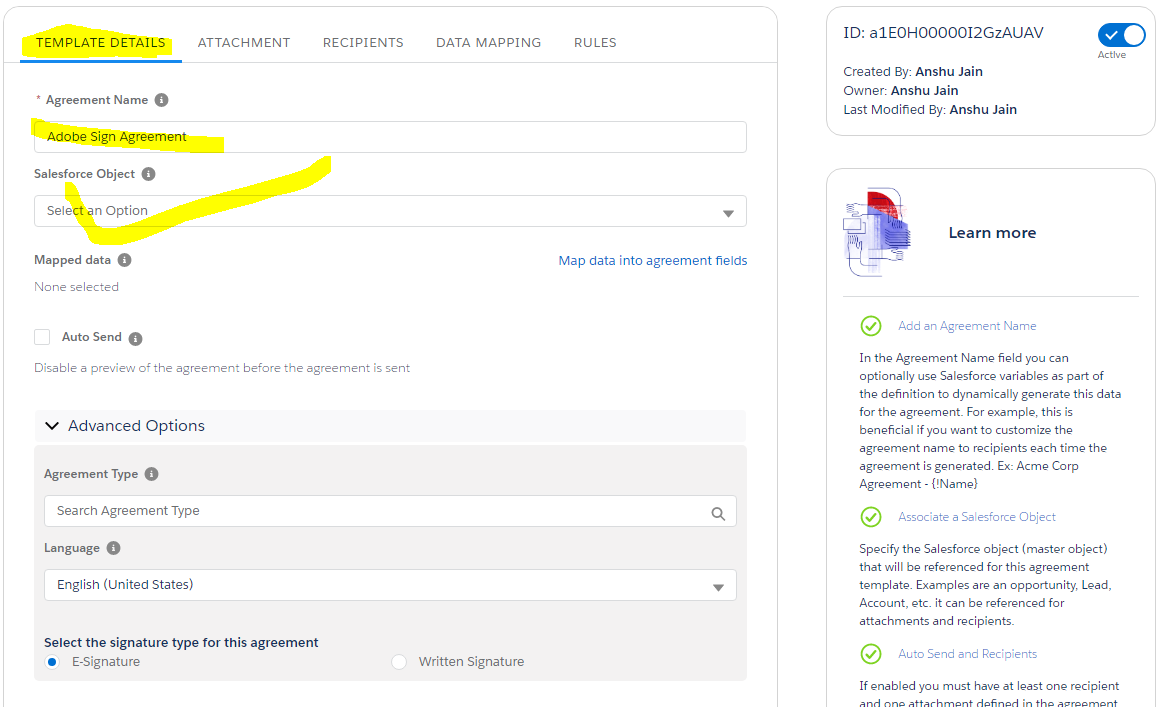Click the template ID a1E0H00000I2GzAUAV text
The height and width of the screenshot is (707, 1175).
coord(943,33)
